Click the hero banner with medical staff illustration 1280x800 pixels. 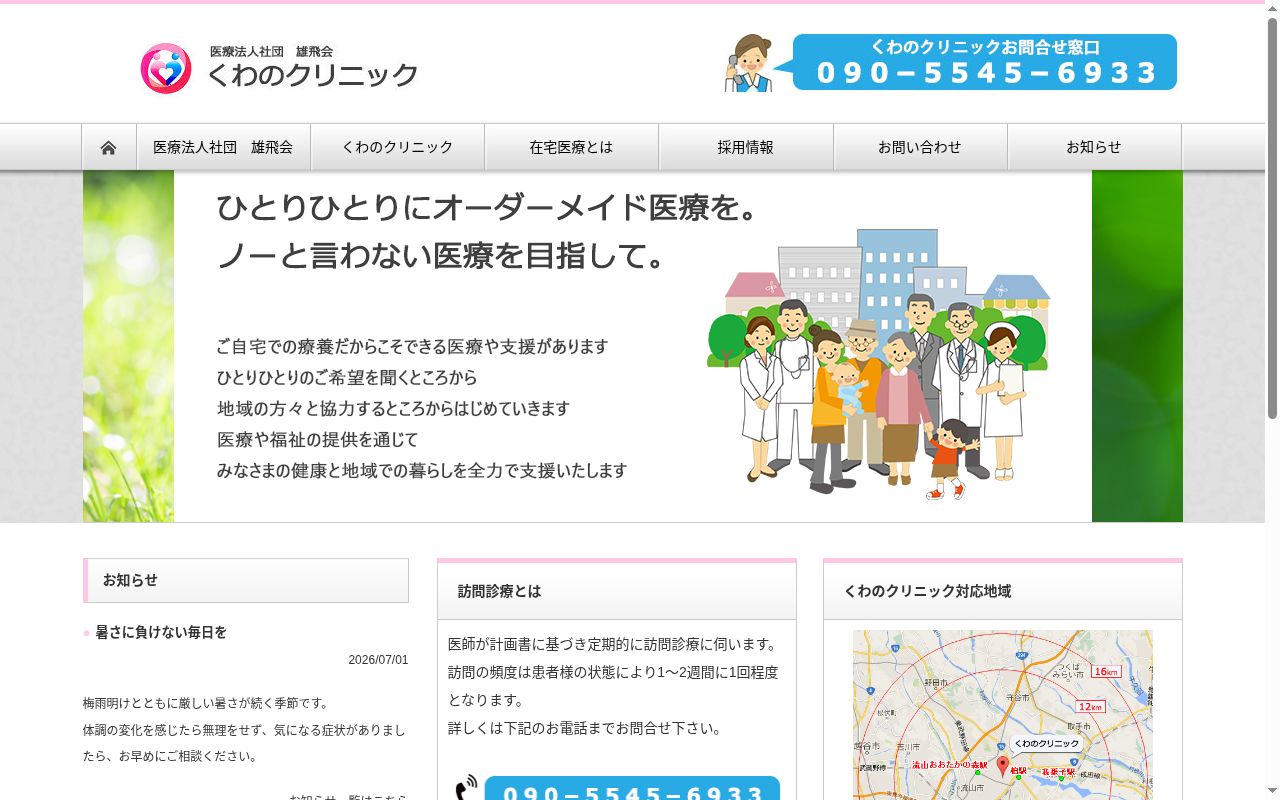tap(633, 346)
